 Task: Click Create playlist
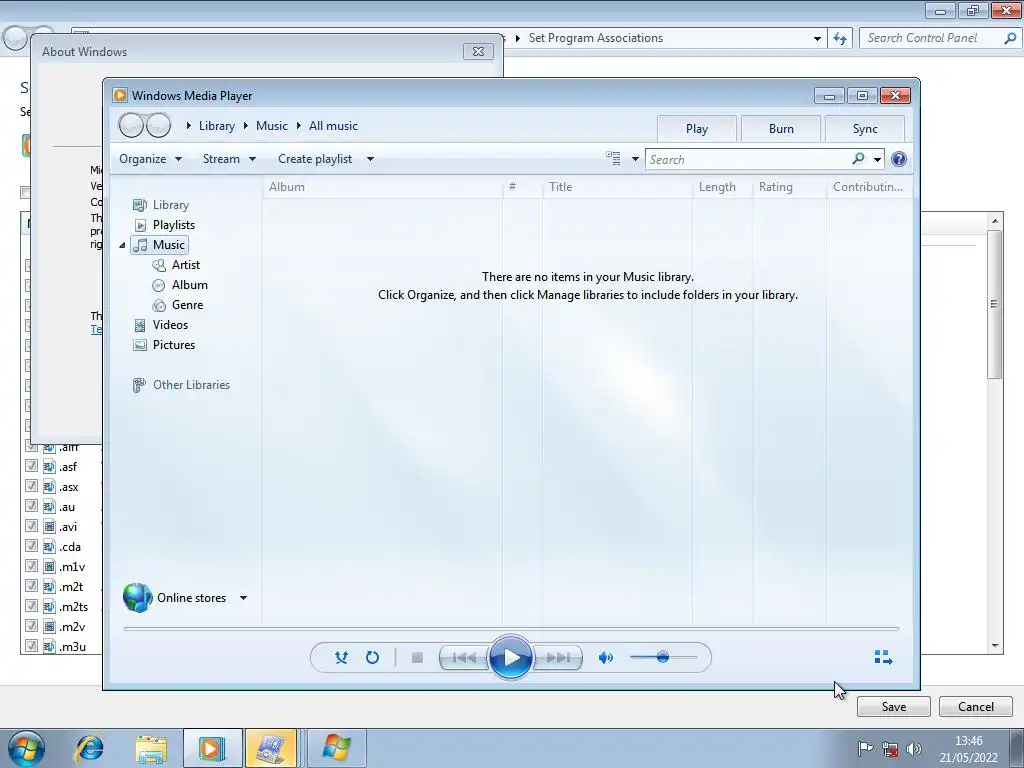coord(315,159)
